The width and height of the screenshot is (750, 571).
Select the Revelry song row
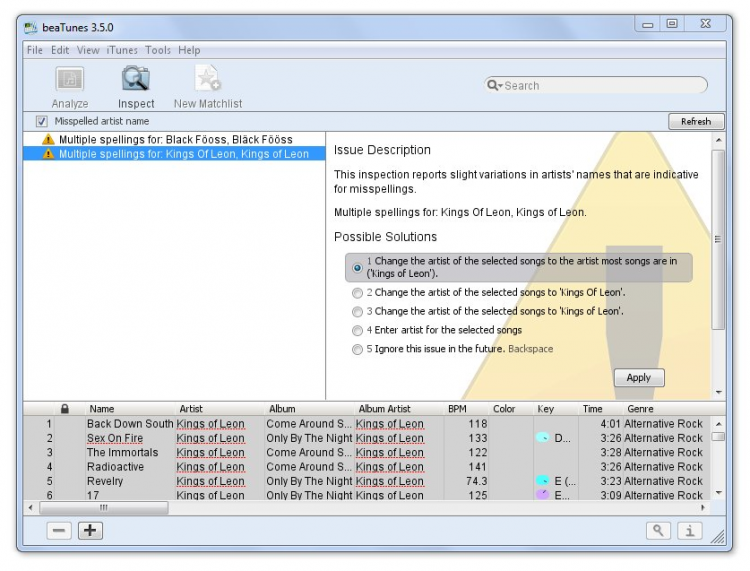(367, 481)
